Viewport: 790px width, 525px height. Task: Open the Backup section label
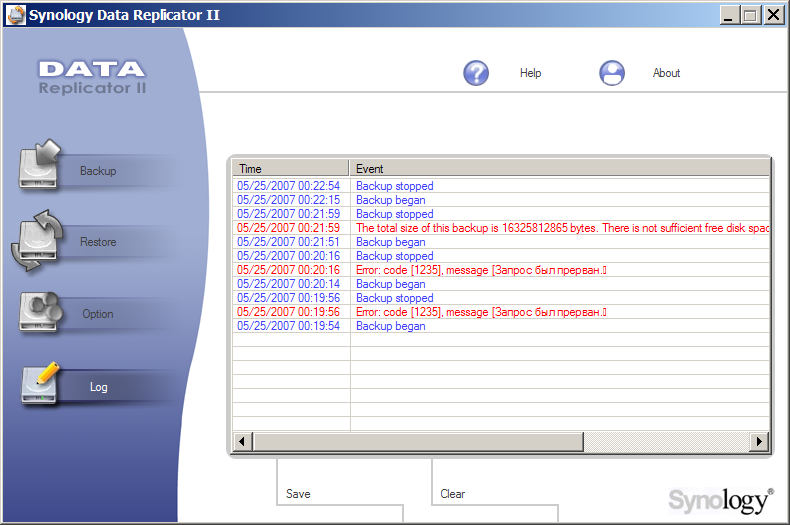(x=98, y=171)
